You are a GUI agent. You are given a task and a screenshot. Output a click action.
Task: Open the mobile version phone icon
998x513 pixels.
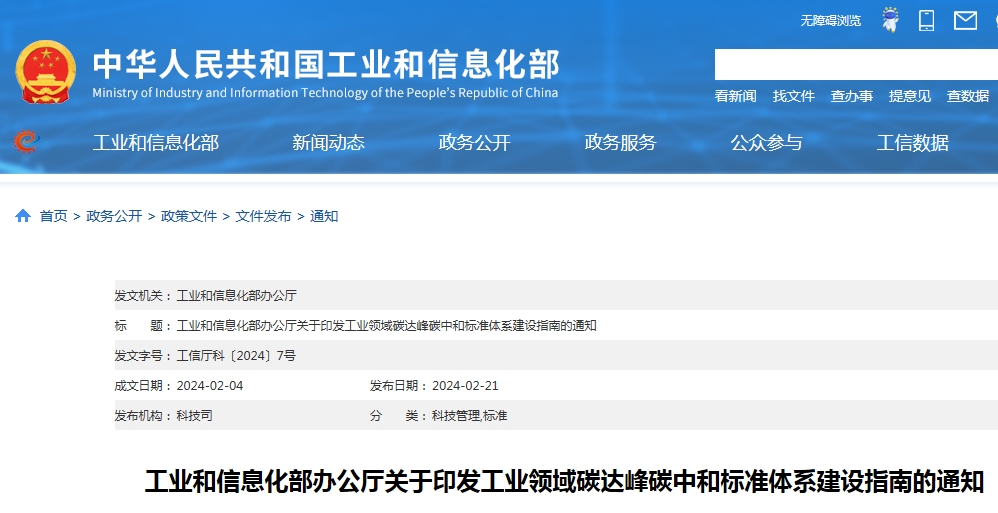(927, 20)
